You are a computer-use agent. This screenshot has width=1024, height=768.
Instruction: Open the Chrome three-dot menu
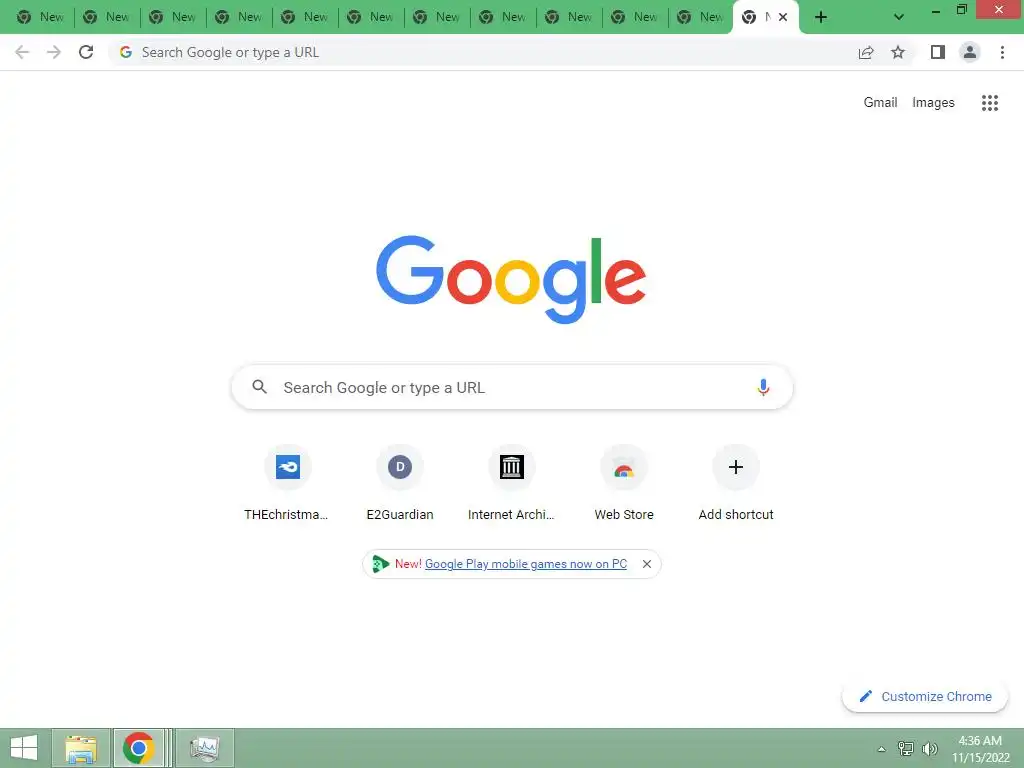1002,52
